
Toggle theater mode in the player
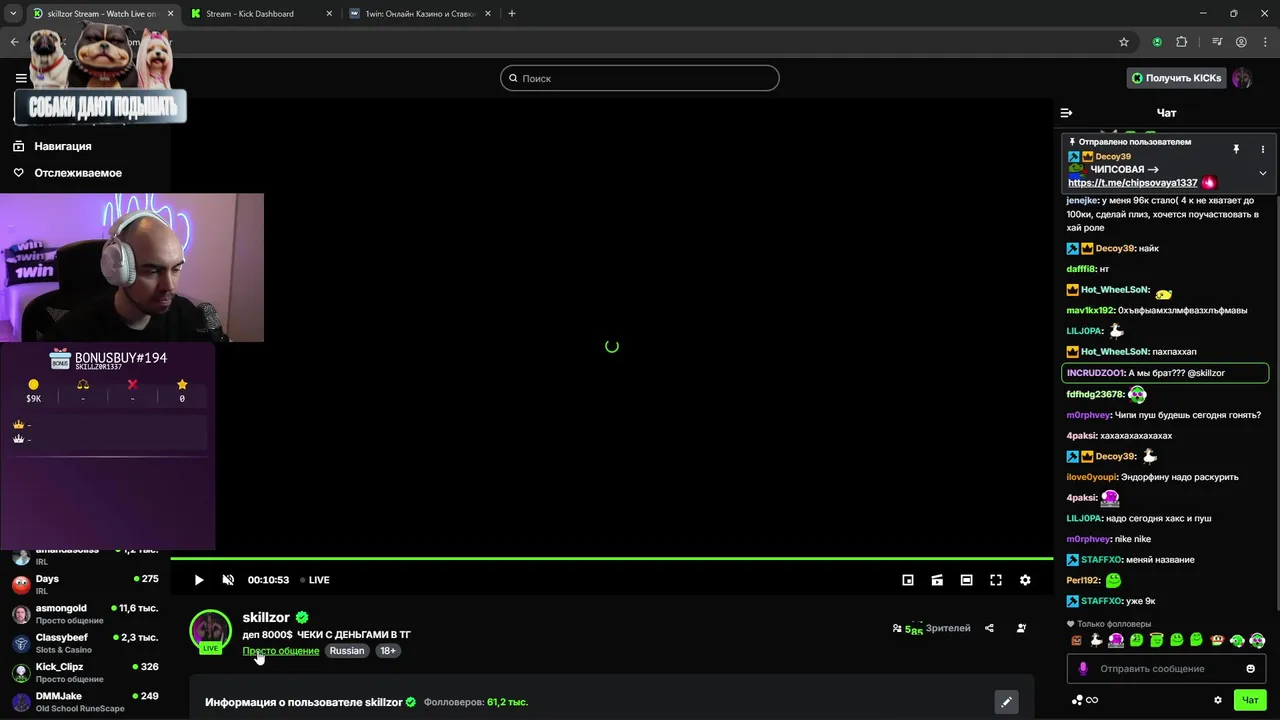point(966,580)
